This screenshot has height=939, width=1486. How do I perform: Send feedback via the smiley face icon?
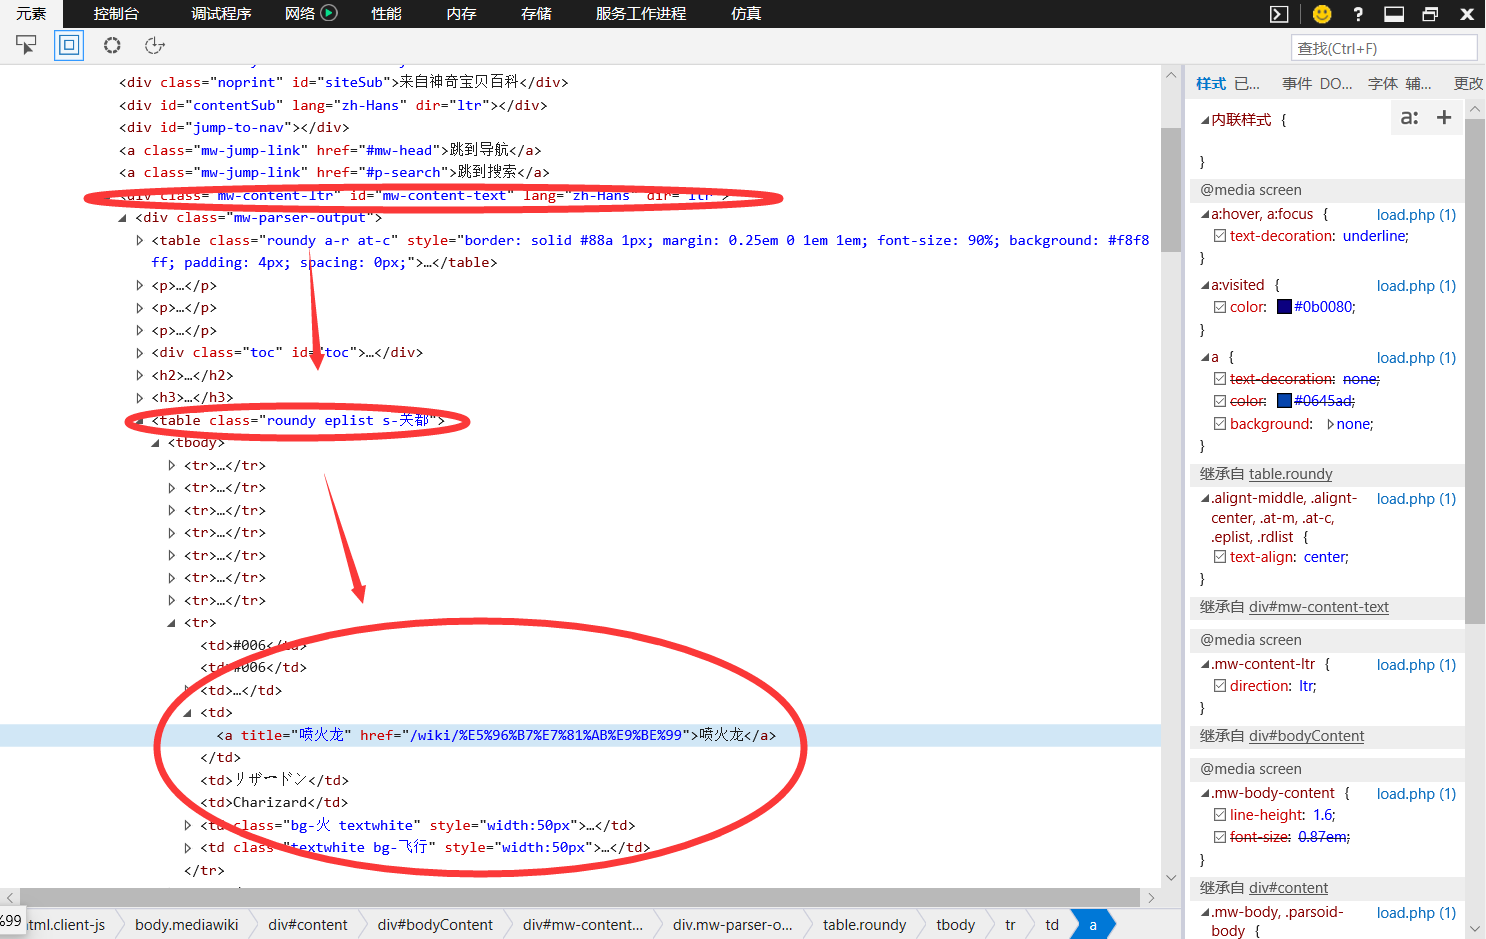[x=1322, y=14]
